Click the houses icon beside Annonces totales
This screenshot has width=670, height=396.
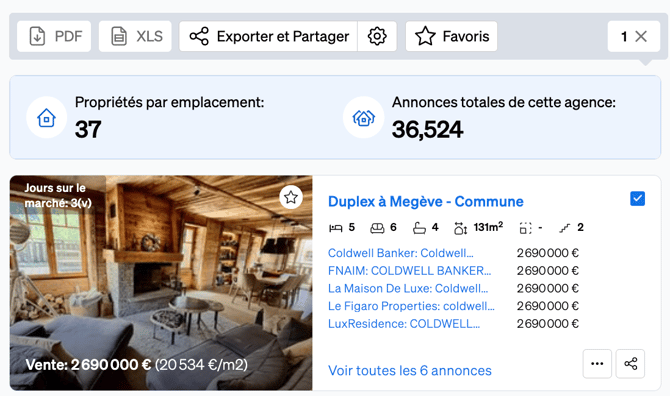pos(364,117)
